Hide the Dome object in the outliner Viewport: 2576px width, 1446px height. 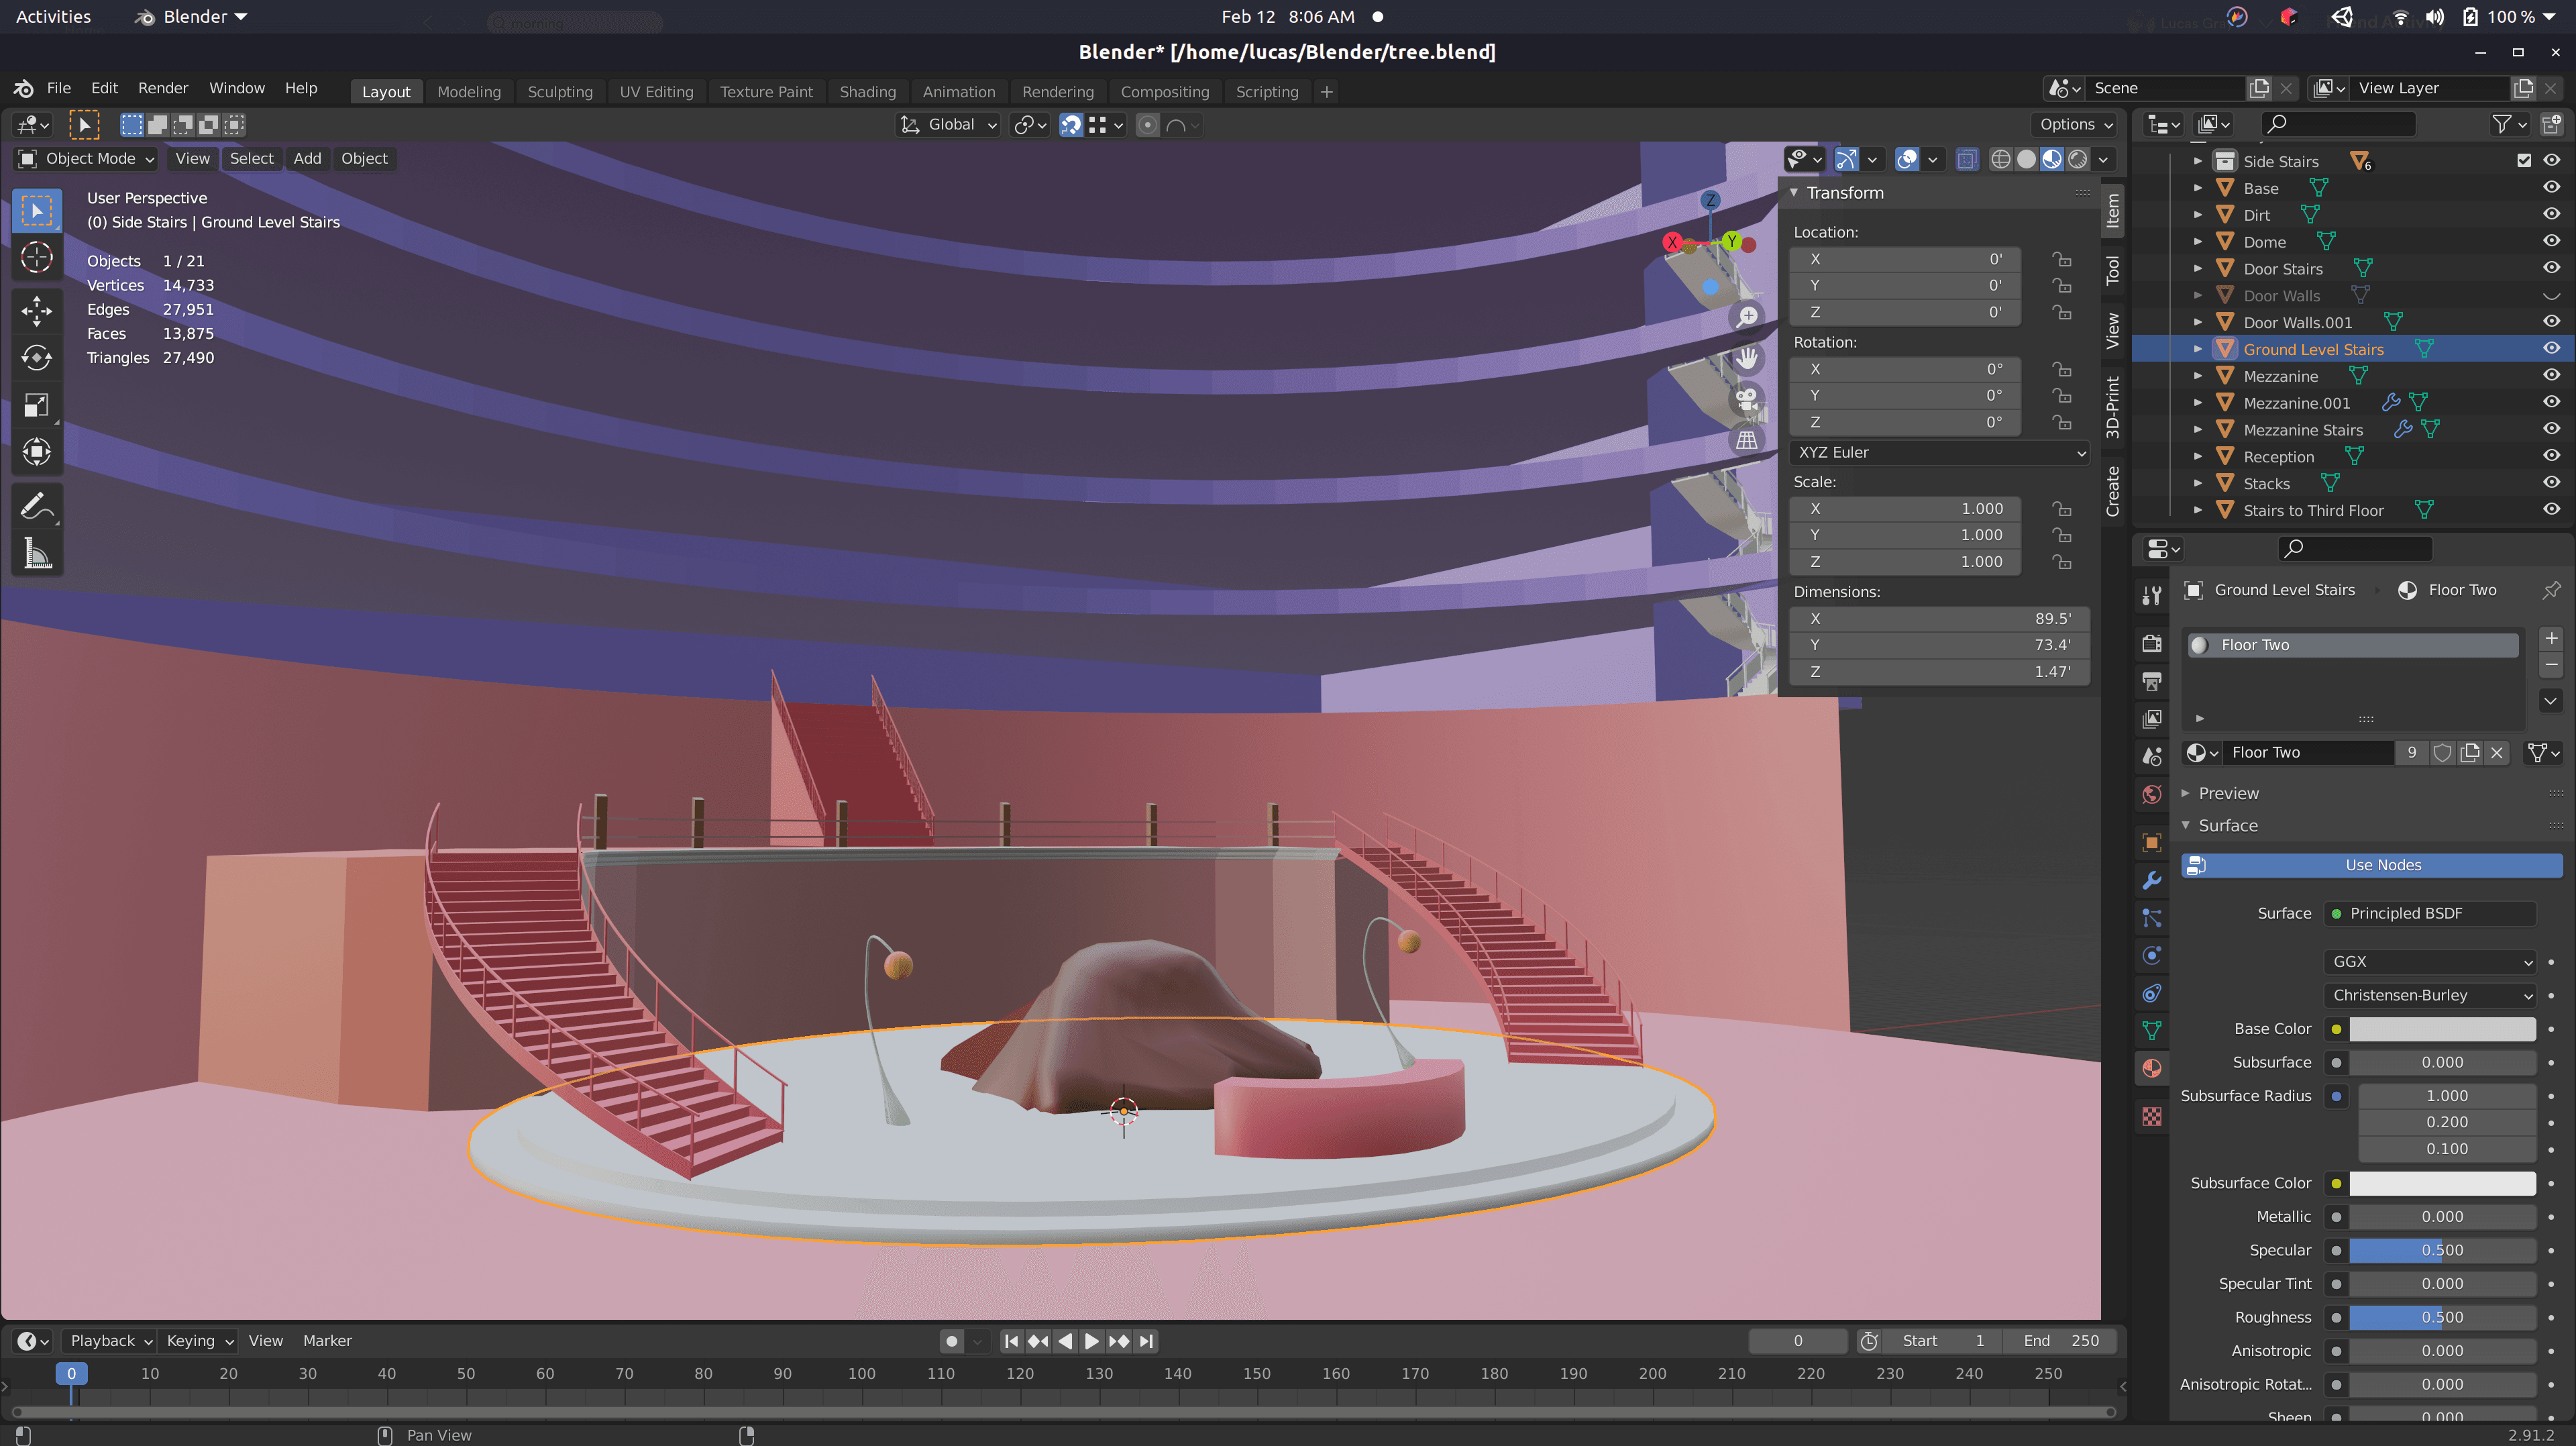[x=2551, y=241]
